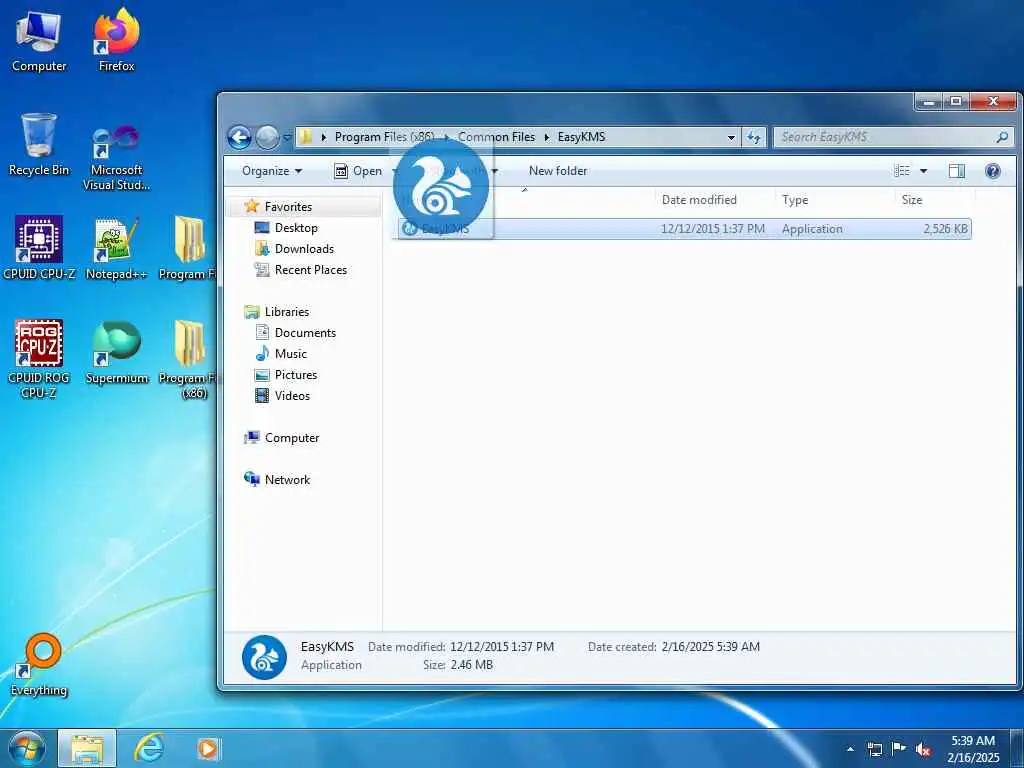Click the 12/12/2015 1:37 PM date cell

(712, 229)
